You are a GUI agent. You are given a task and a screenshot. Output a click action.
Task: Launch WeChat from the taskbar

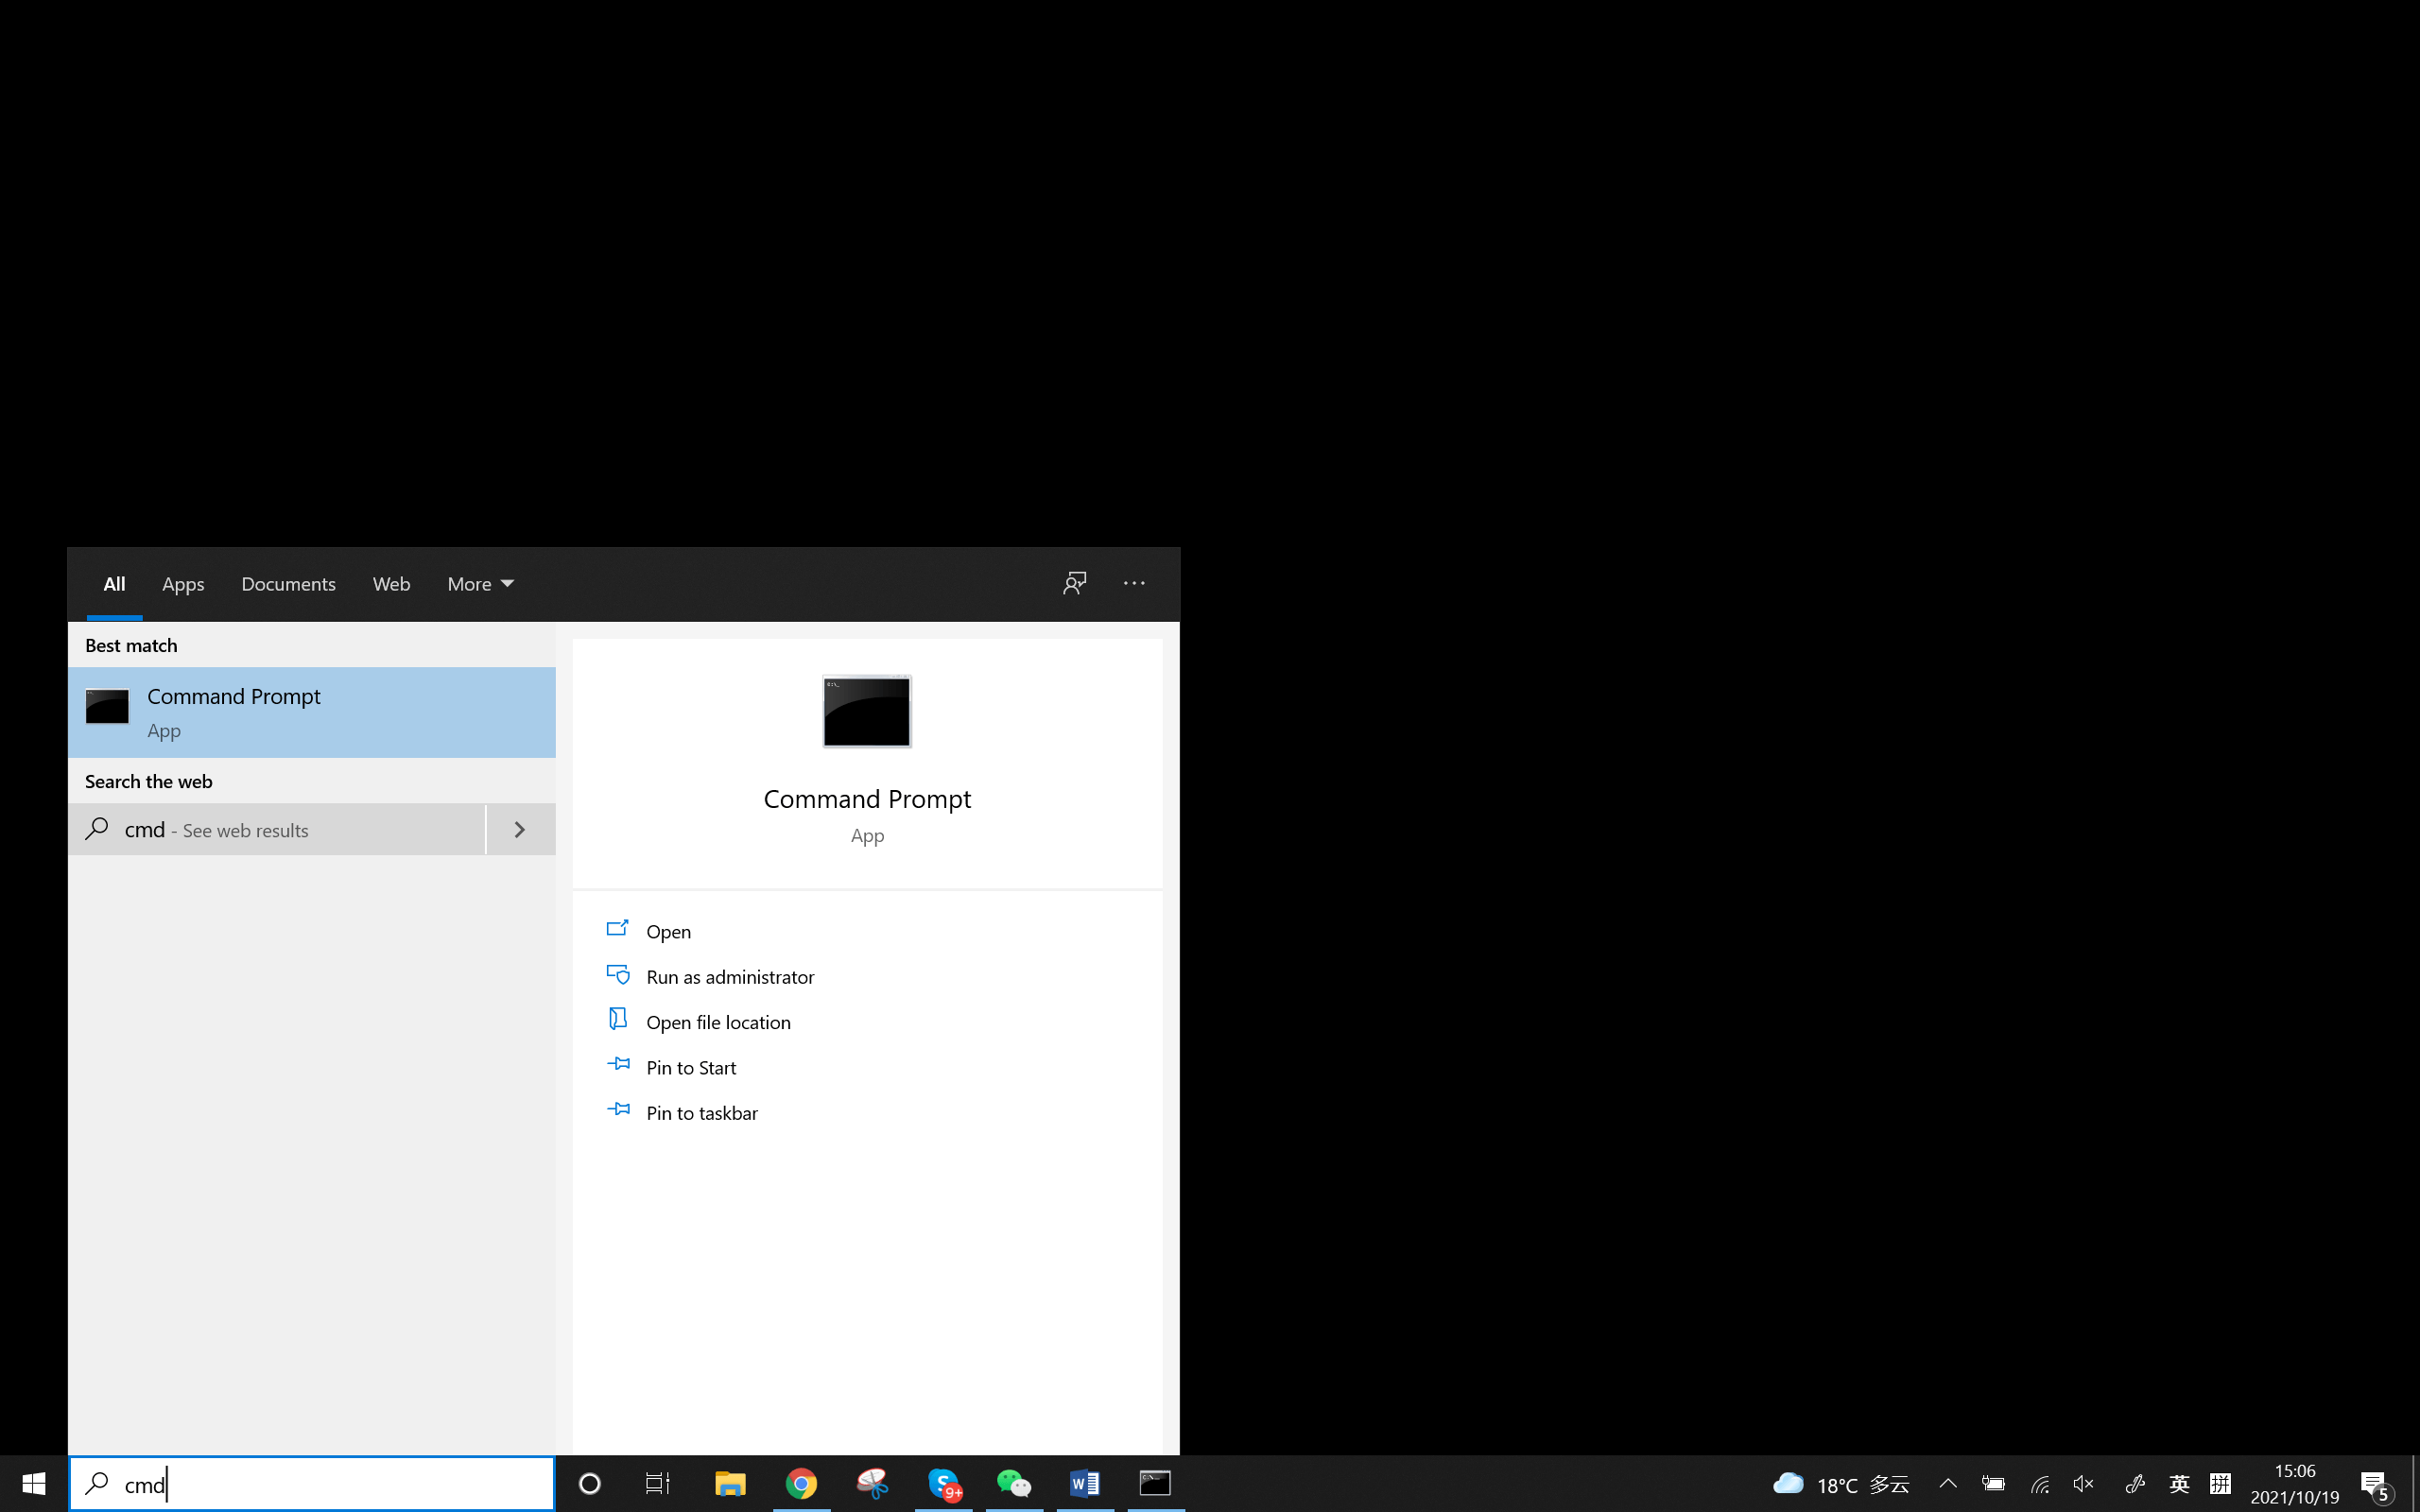(x=1014, y=1484)
